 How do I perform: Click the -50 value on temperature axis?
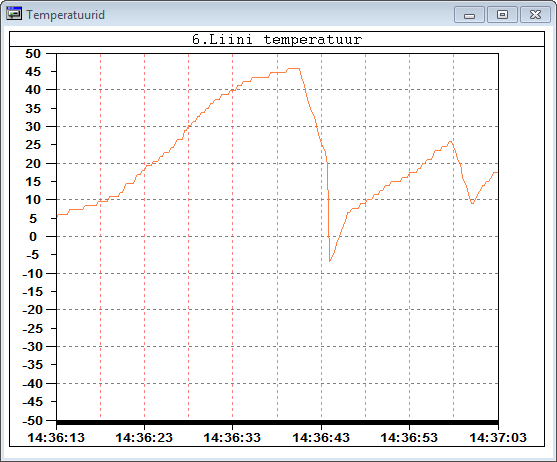click(x=32, y=420)
